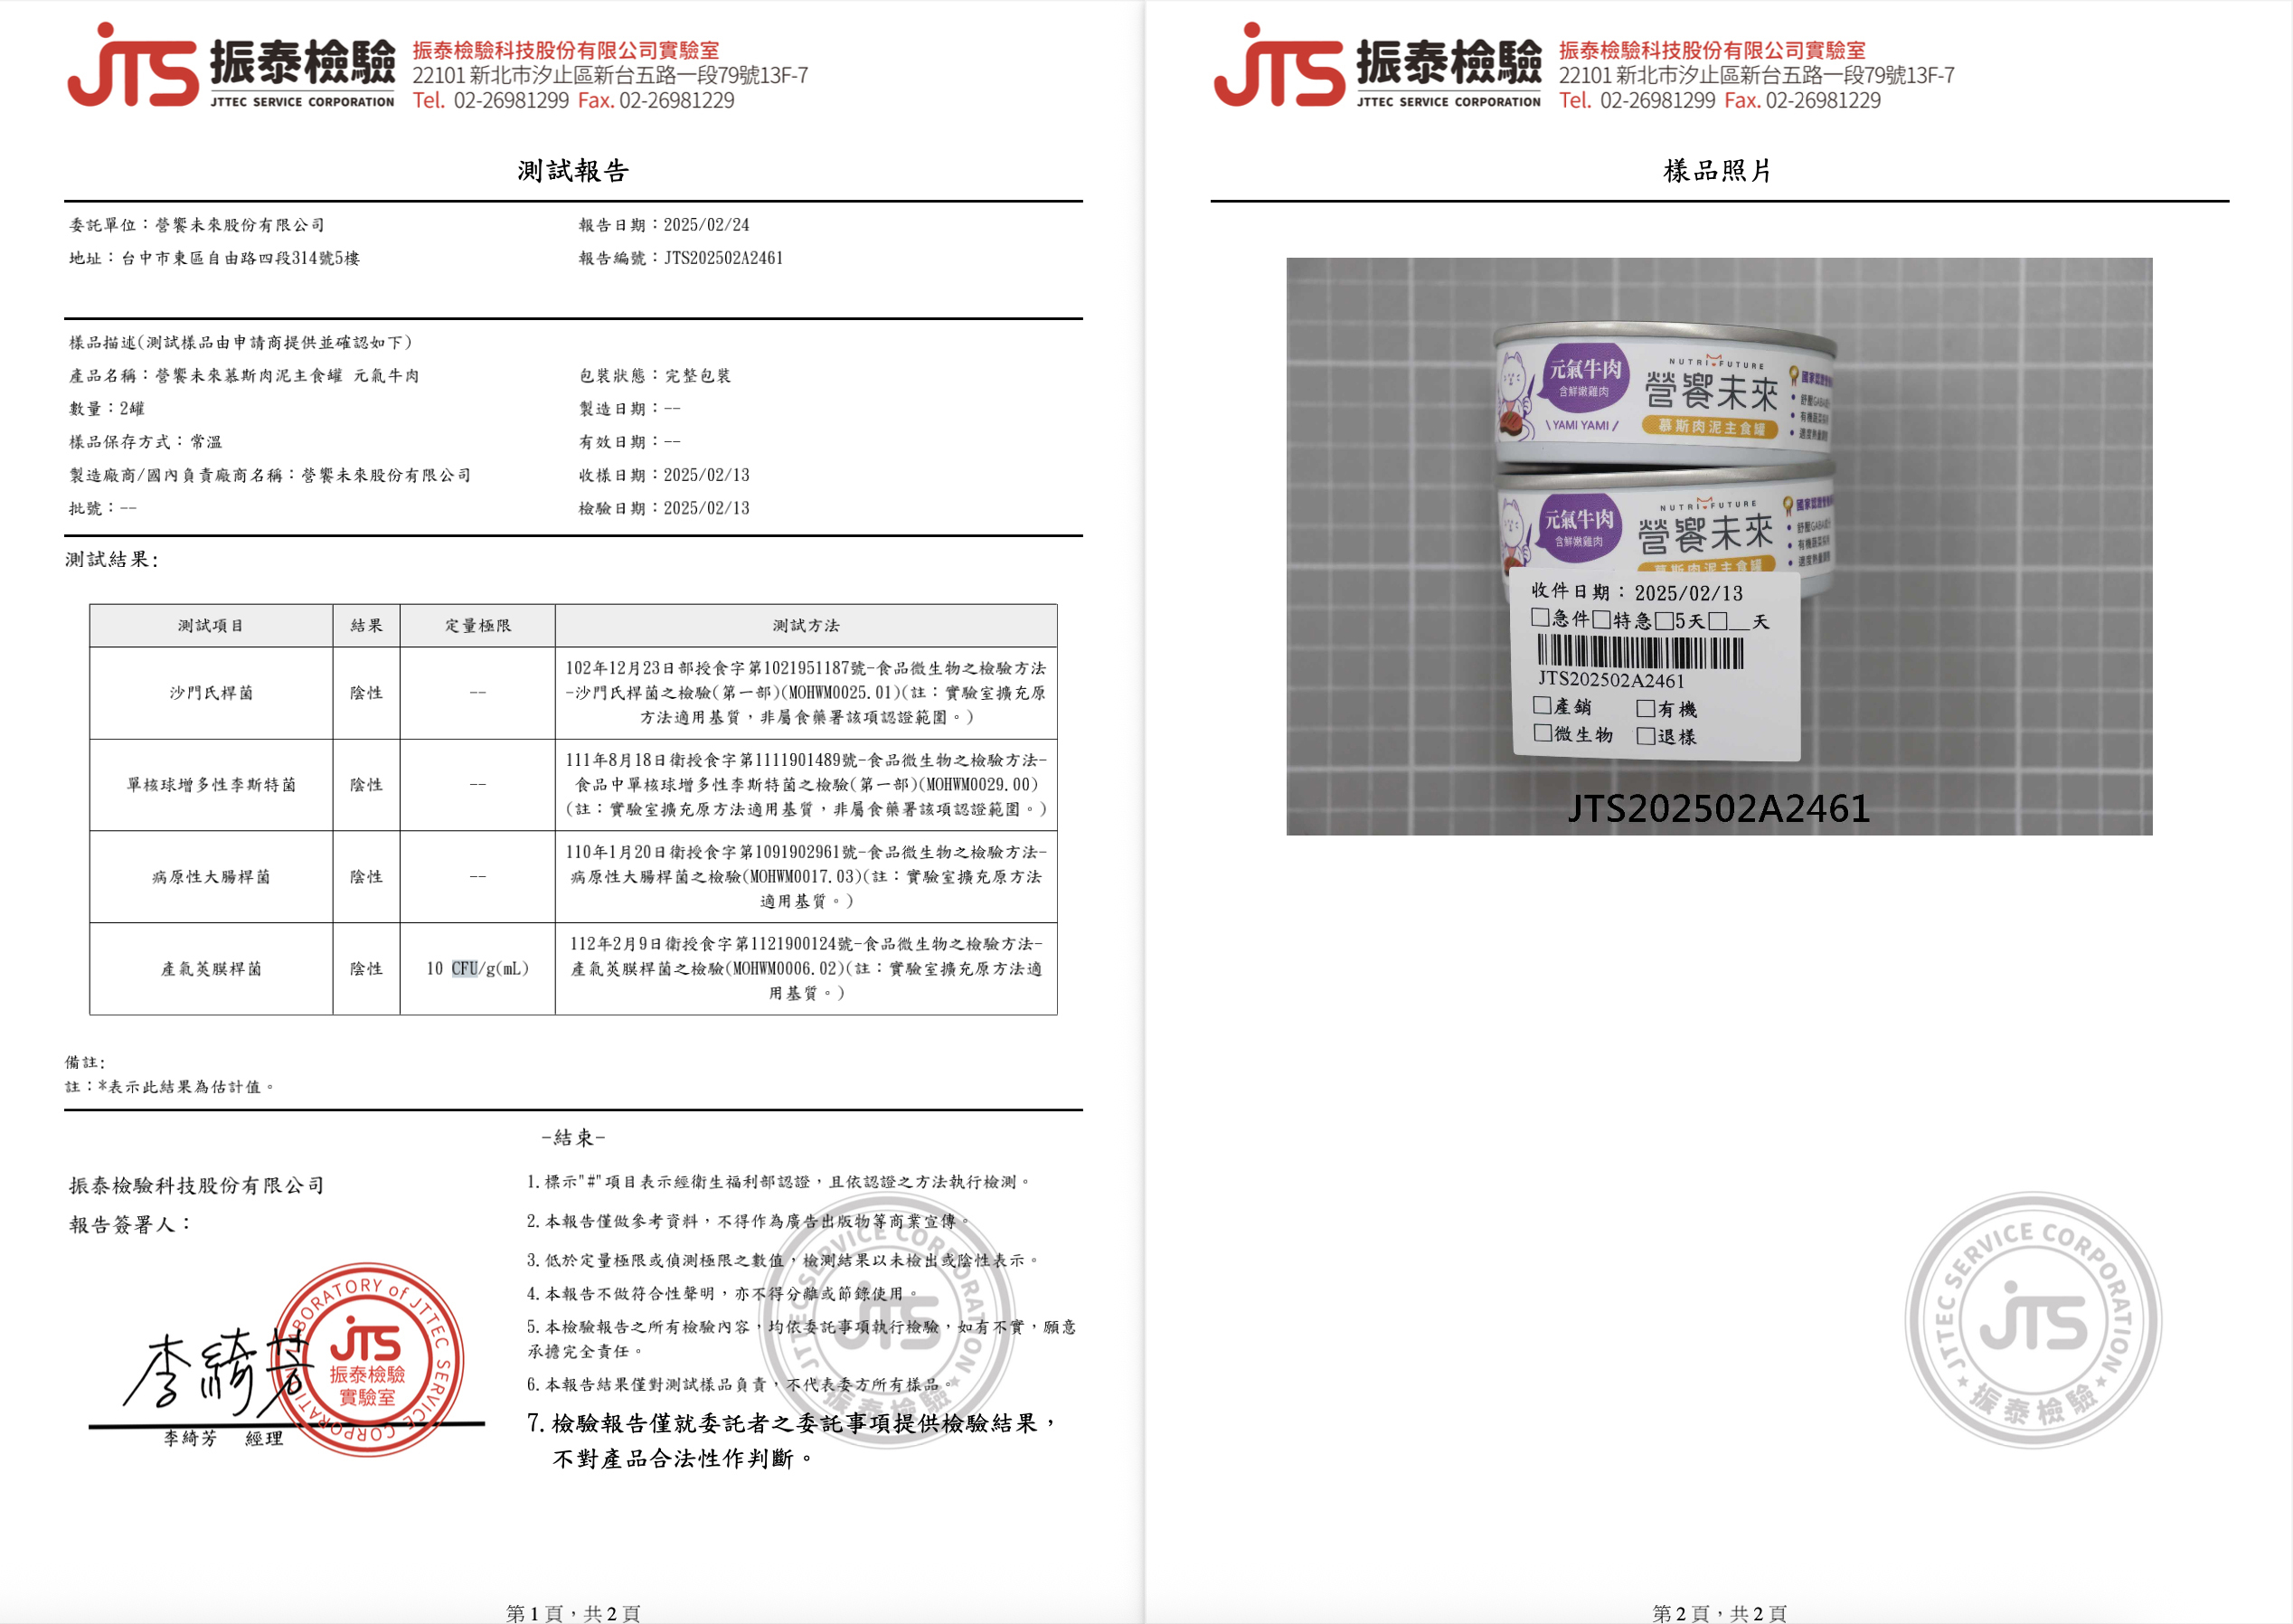Click the 測試結果 section label

(x=112, y=559)
